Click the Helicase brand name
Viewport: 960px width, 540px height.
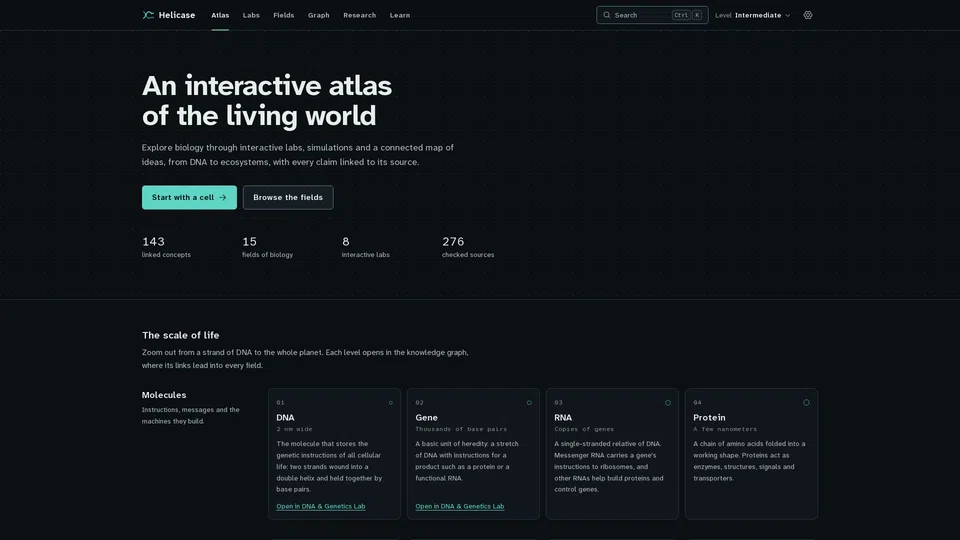[x=176, y=15]
